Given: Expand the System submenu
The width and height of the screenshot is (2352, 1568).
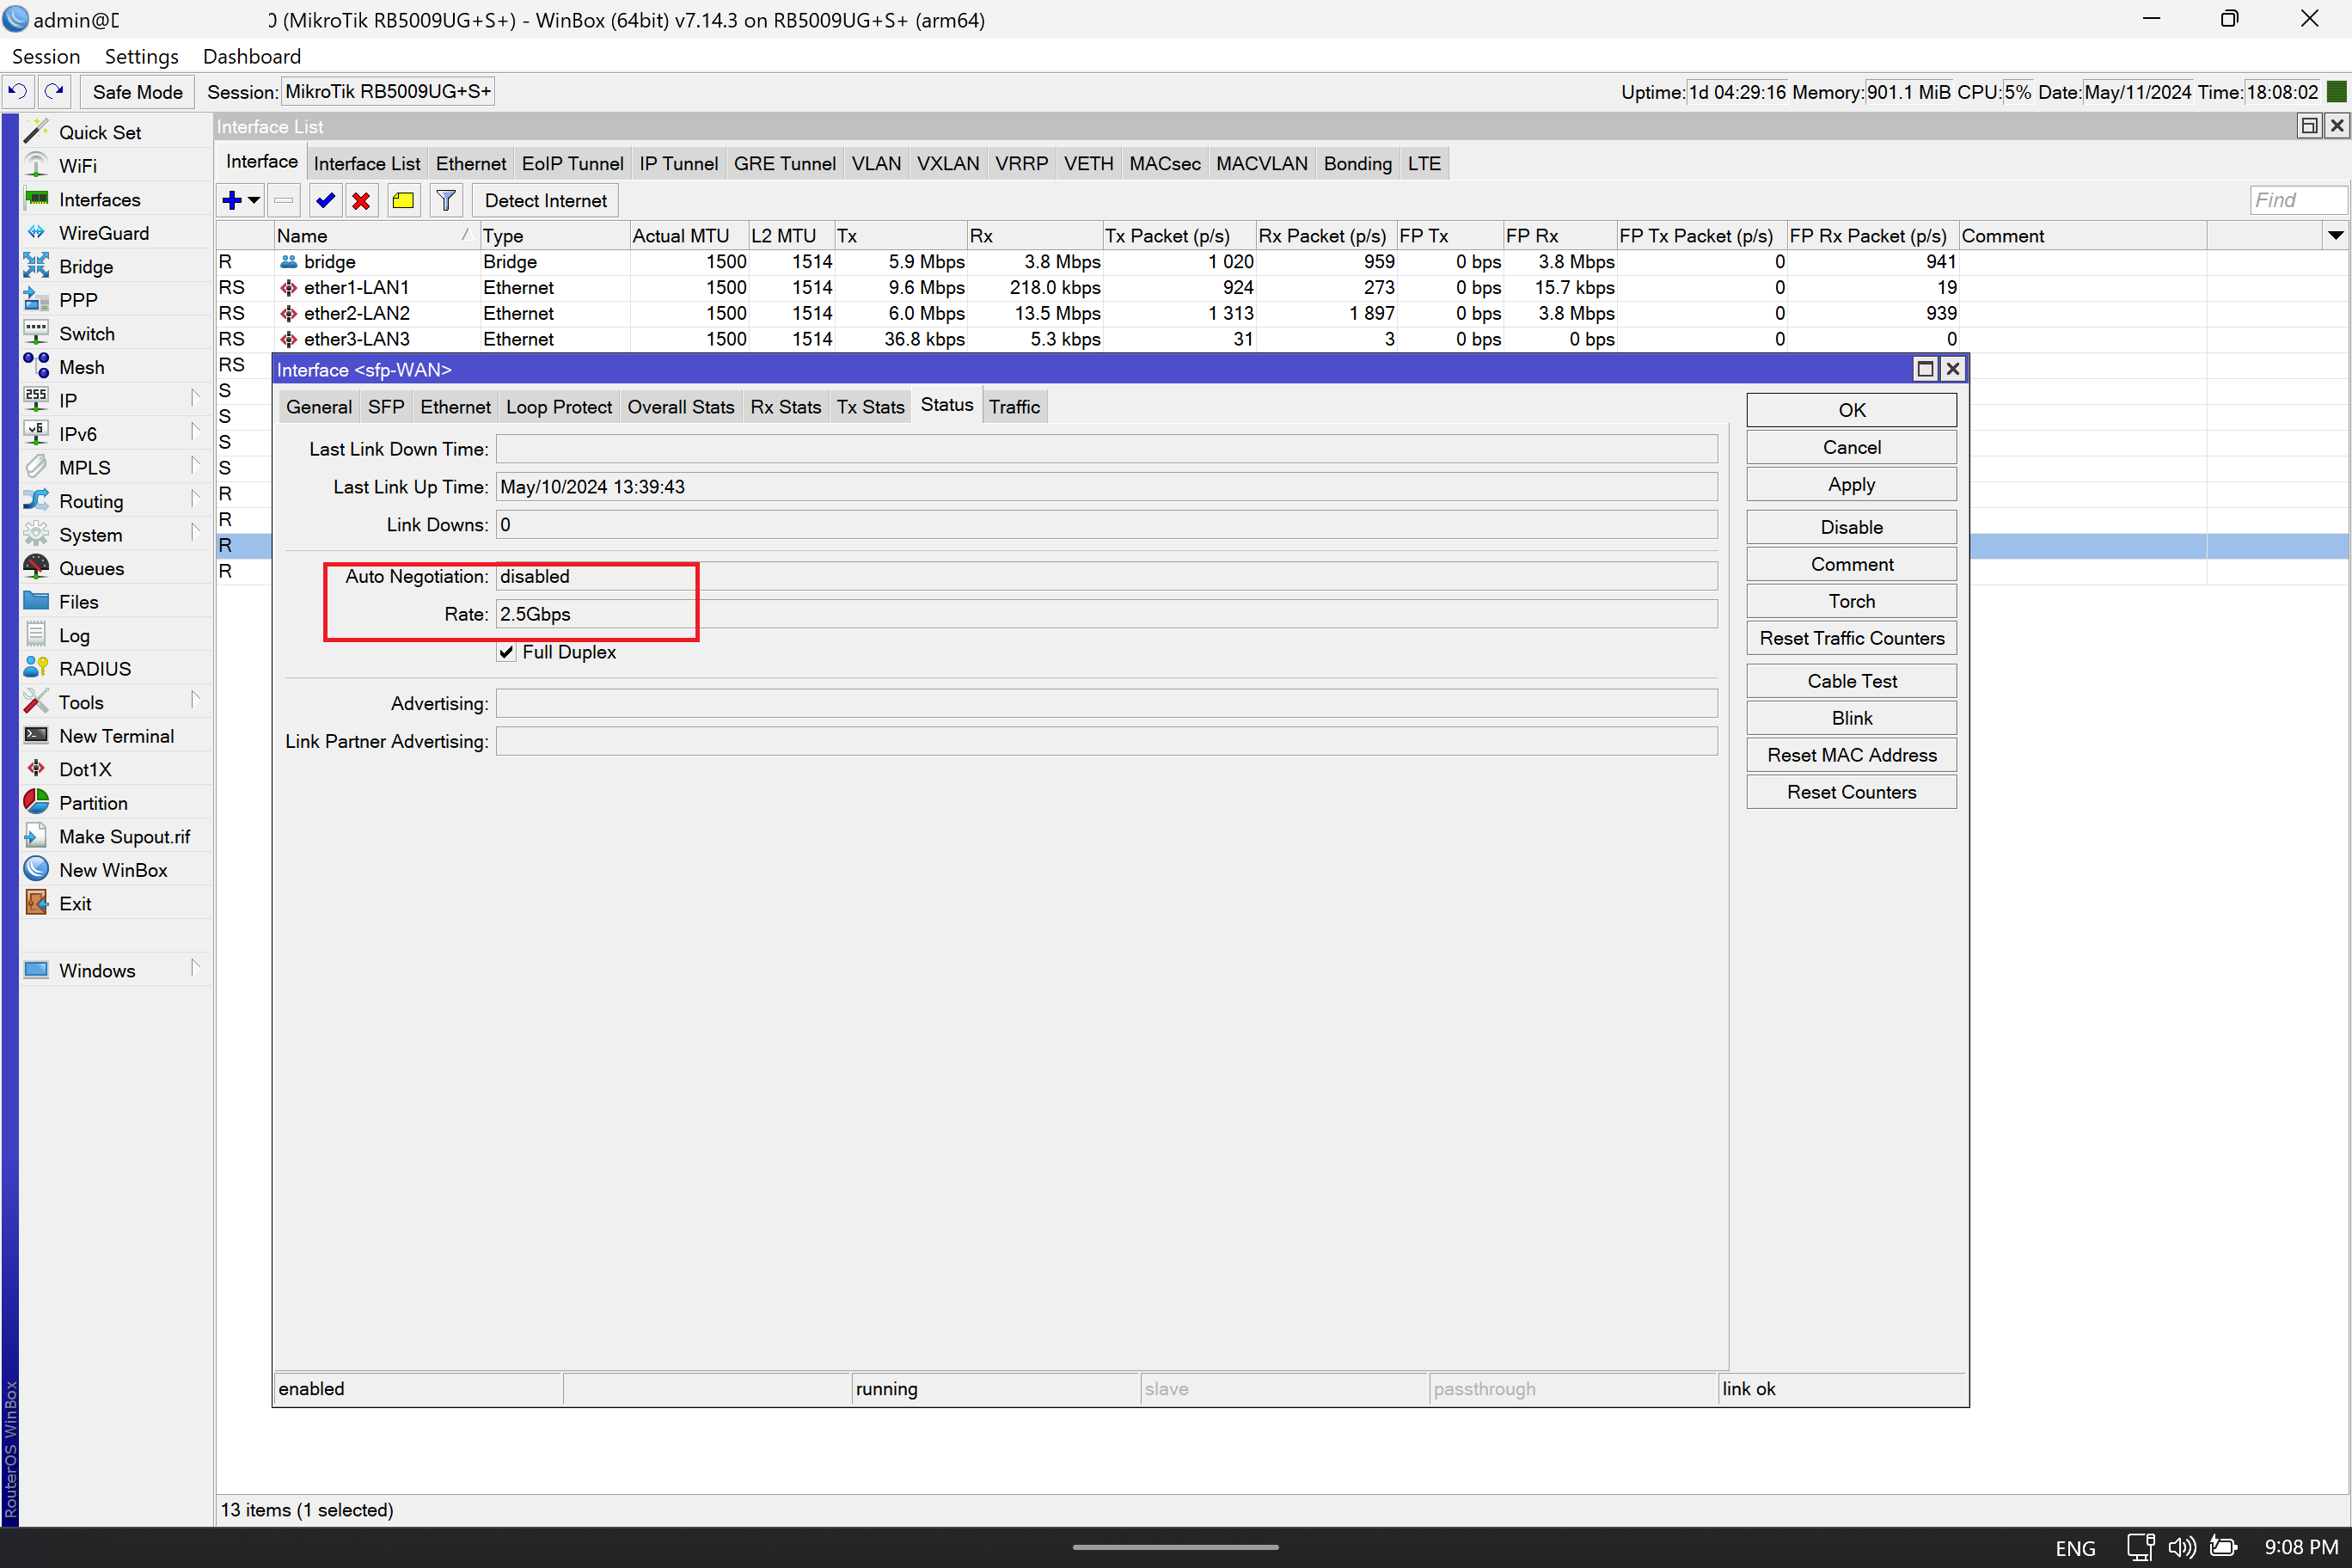Looking at the screenshot, I should point(196,534).
